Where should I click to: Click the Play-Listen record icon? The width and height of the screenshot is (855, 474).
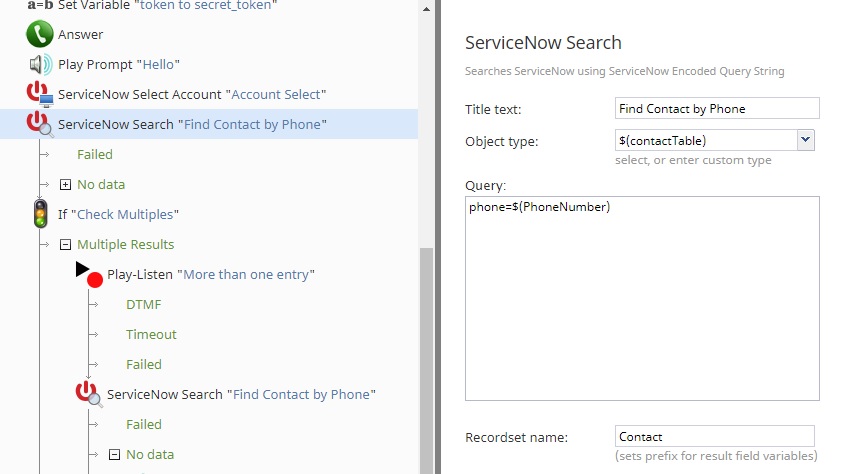tap(89, 274)
